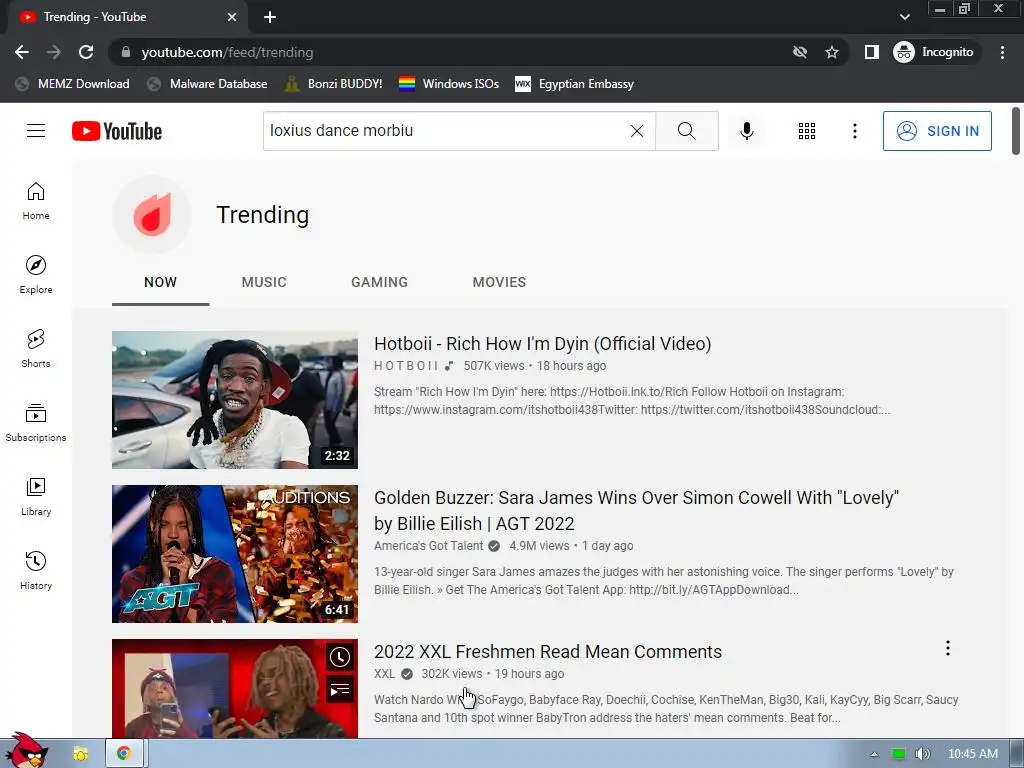Viewport: 1024px width, 768px height.
Task: Open YouTube settings three-dot menu
Action: click(x=854, y=131)
